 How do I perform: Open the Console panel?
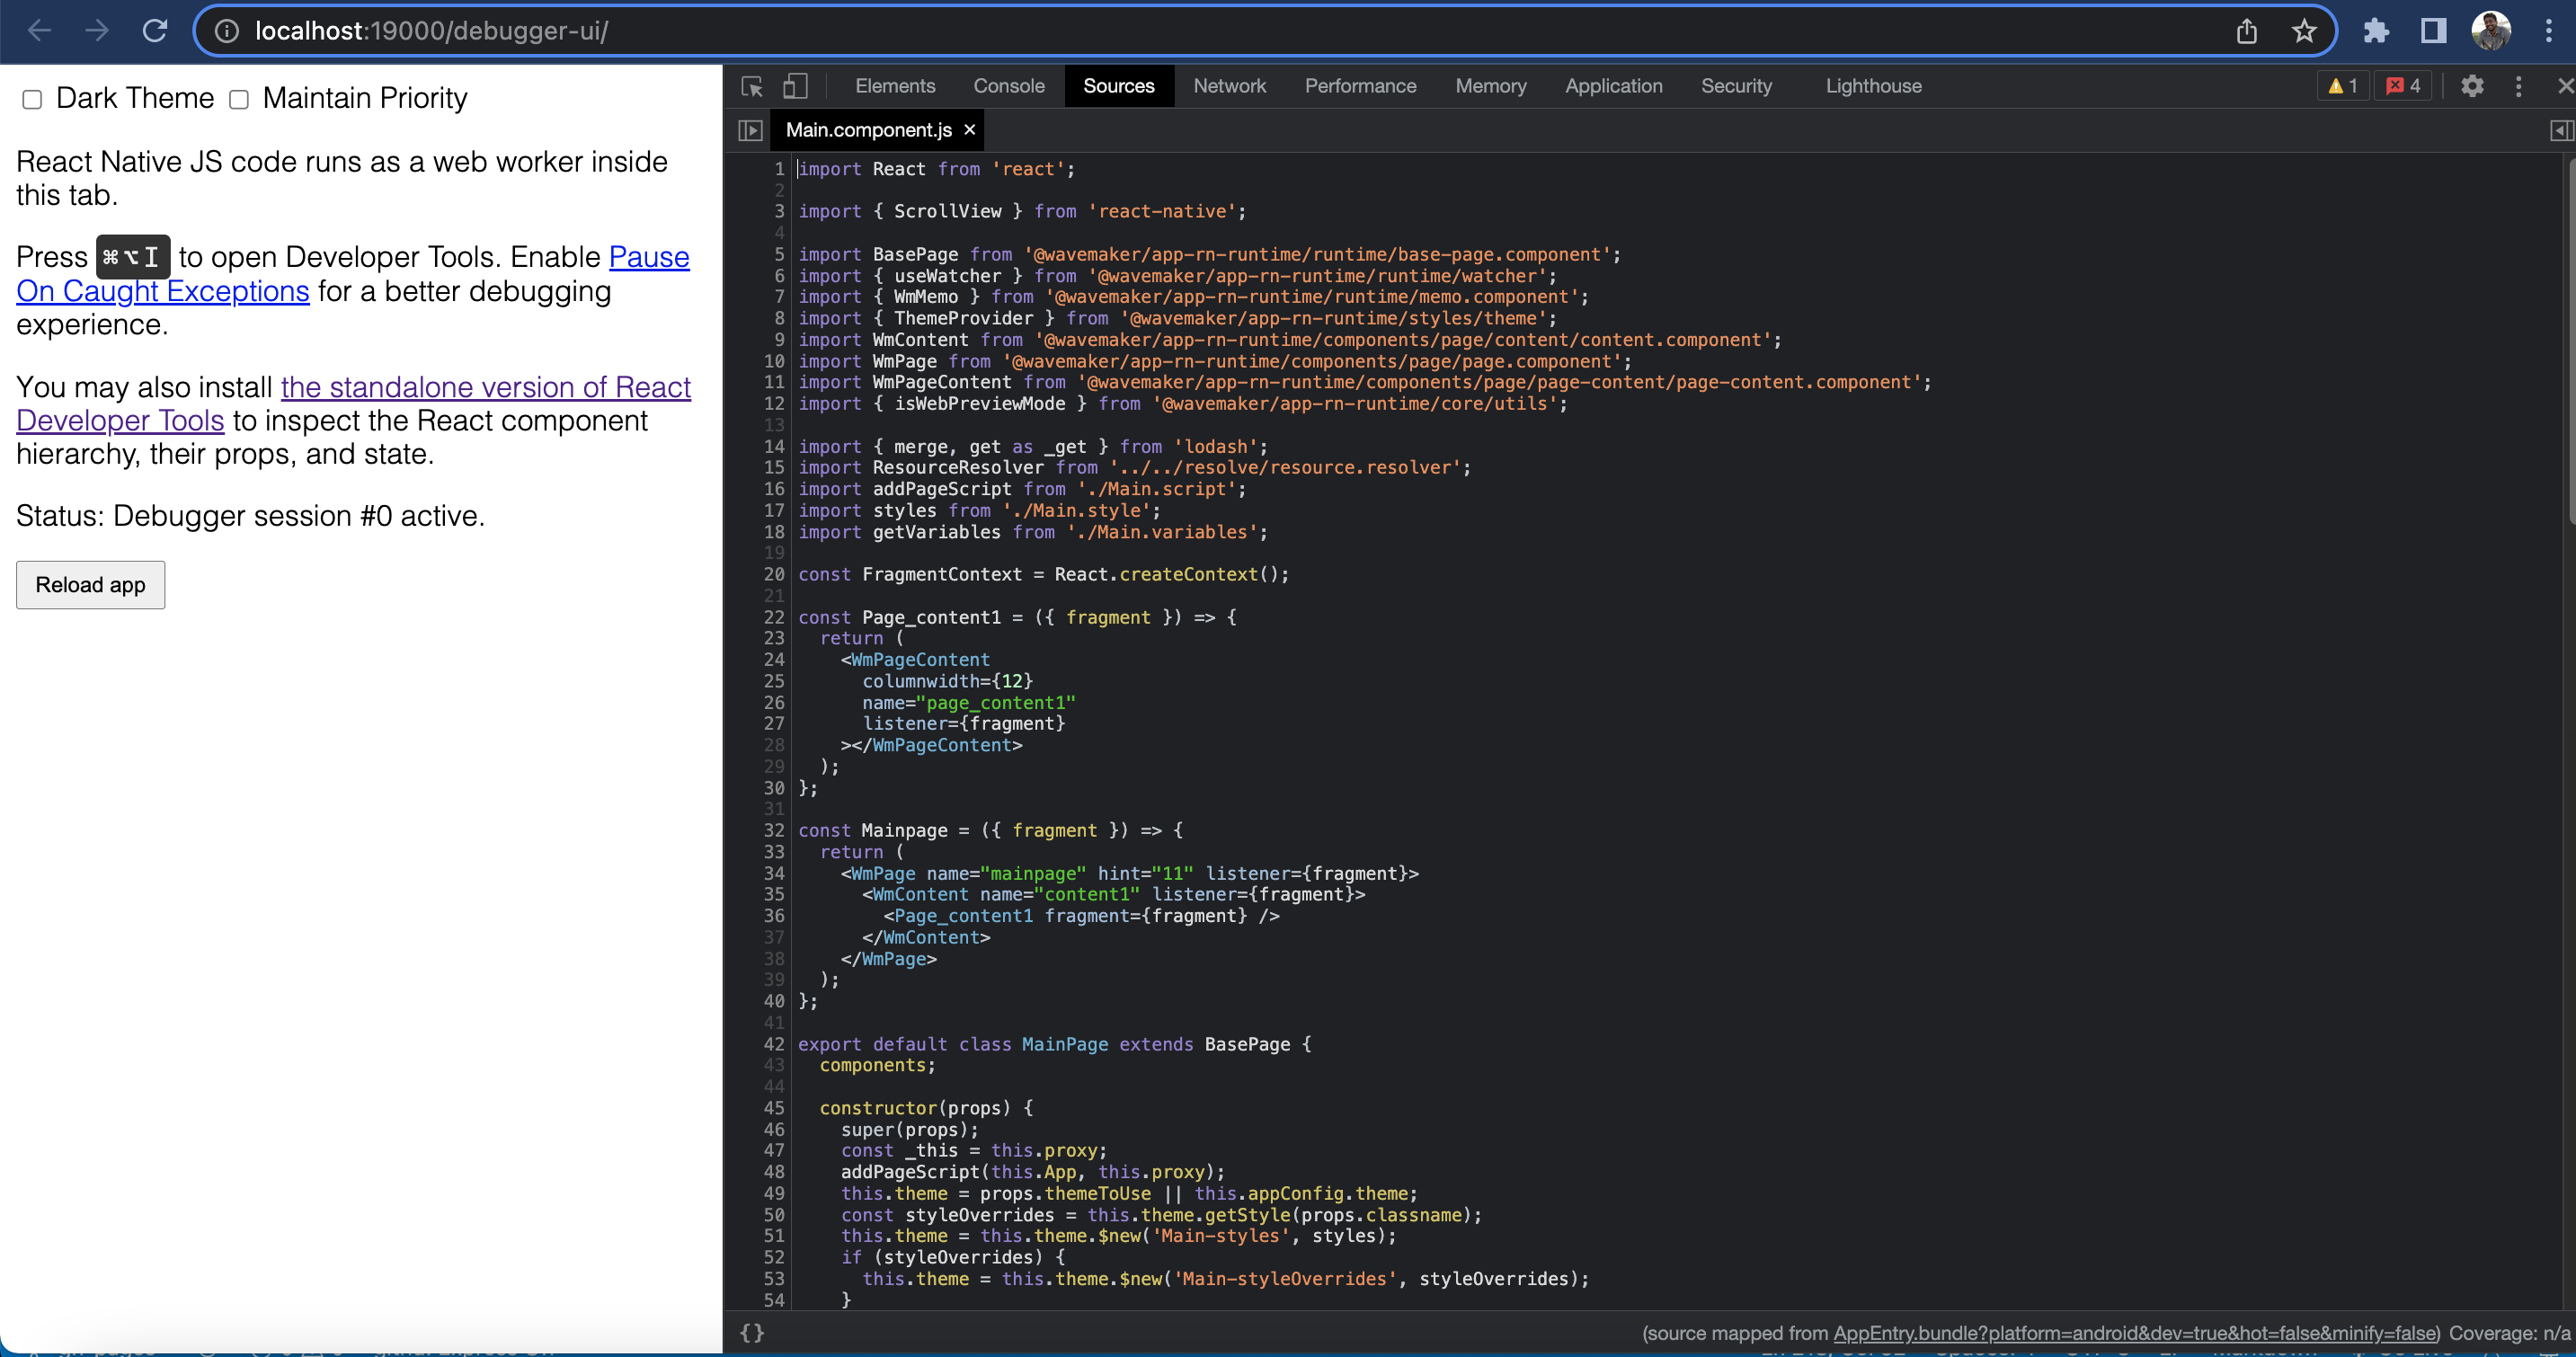coord(1008,86)
